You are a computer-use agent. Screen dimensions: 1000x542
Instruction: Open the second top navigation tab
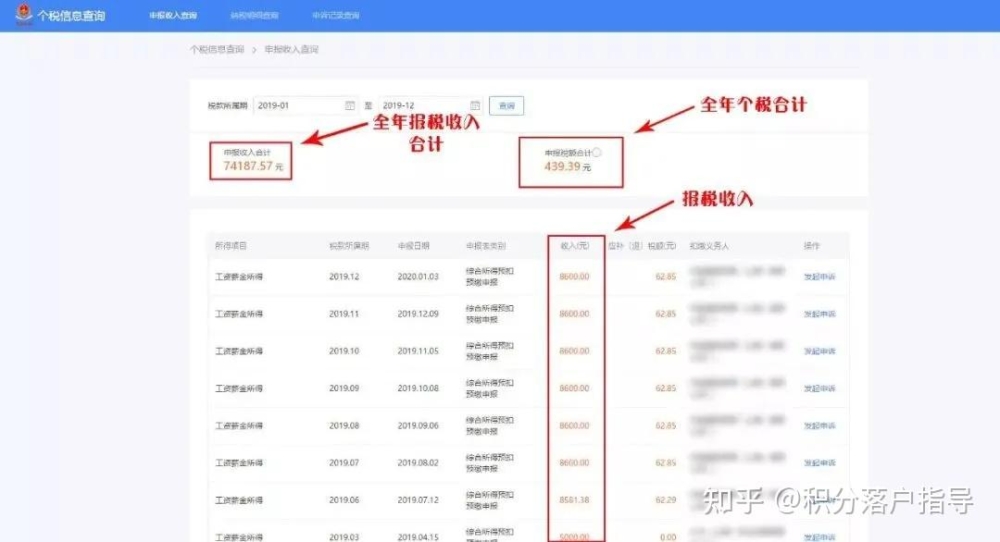click(x=254, y=16)
